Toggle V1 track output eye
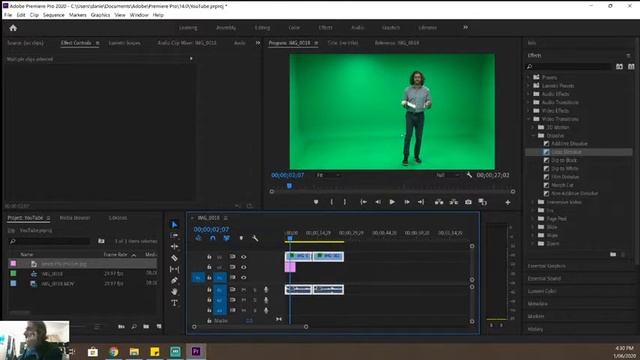This screenshot has height=360, width=640. 244,278
